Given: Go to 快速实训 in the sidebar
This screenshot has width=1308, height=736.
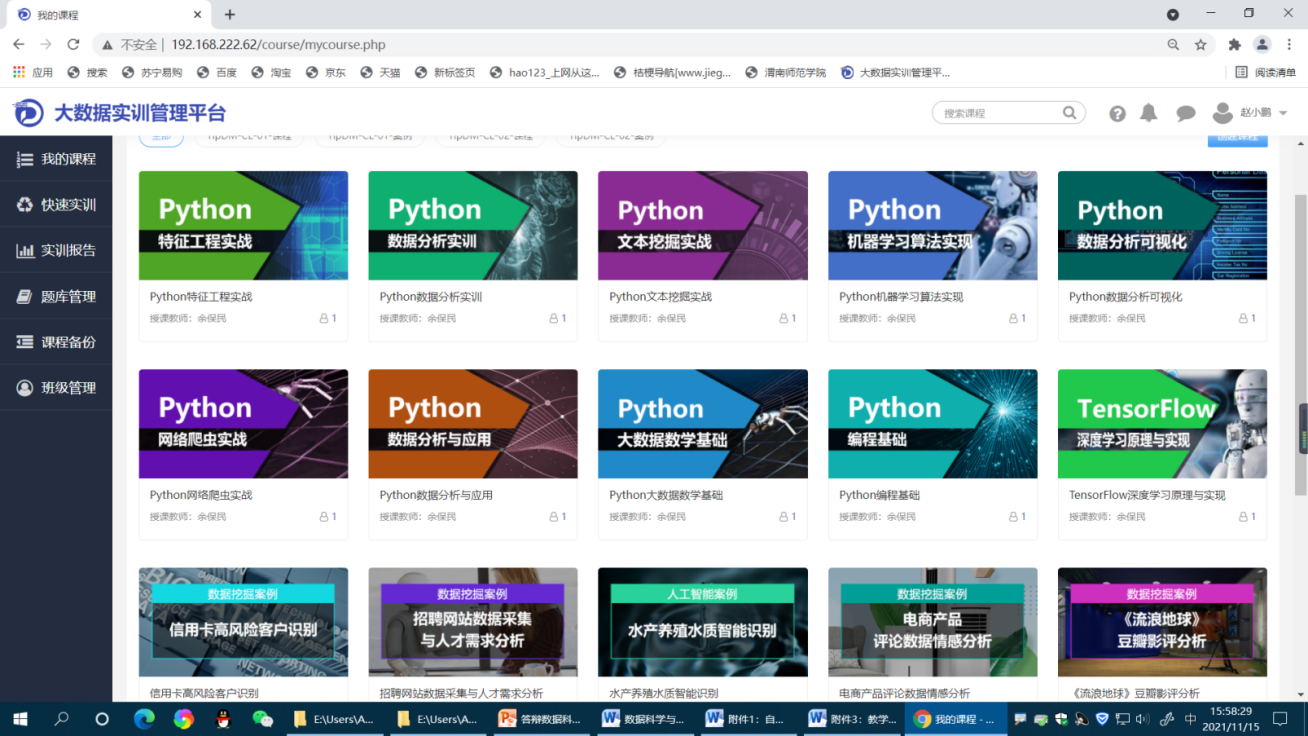Looking at the screenshot, I should (57, 205).
